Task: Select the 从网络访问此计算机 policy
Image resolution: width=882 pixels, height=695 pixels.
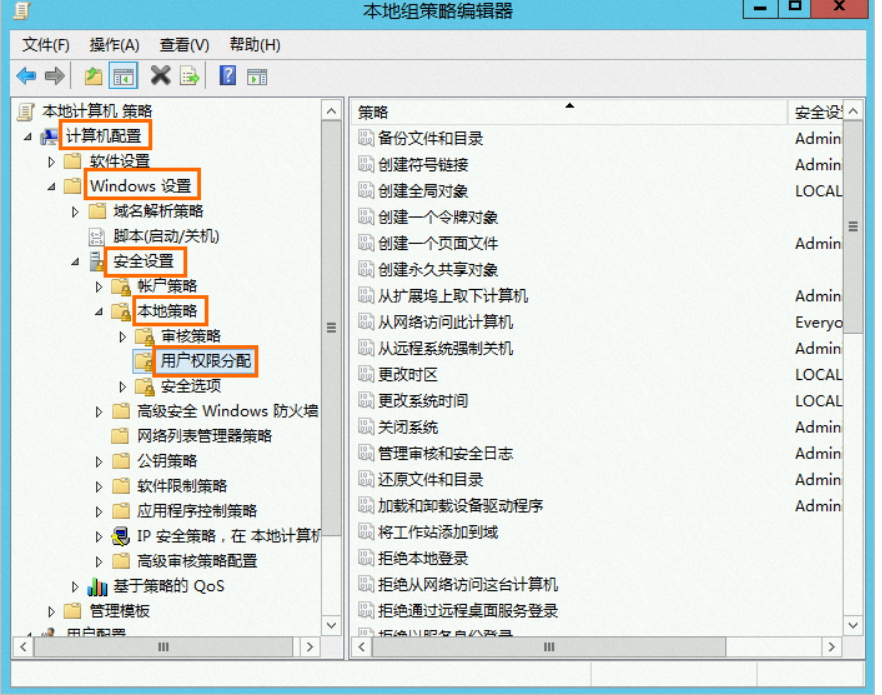Action: coord(445,322)
